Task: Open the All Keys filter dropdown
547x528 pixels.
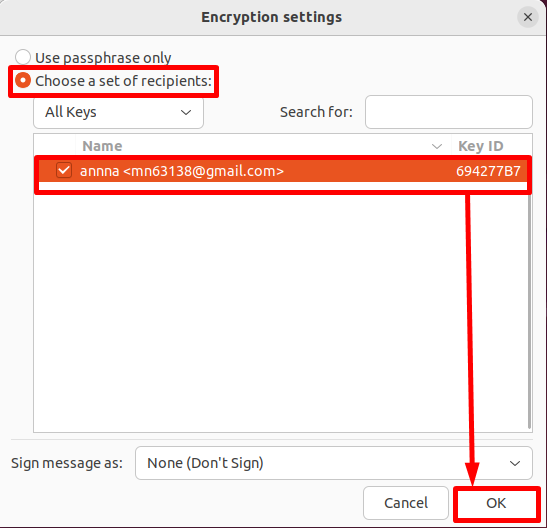Action: point(118,112)
